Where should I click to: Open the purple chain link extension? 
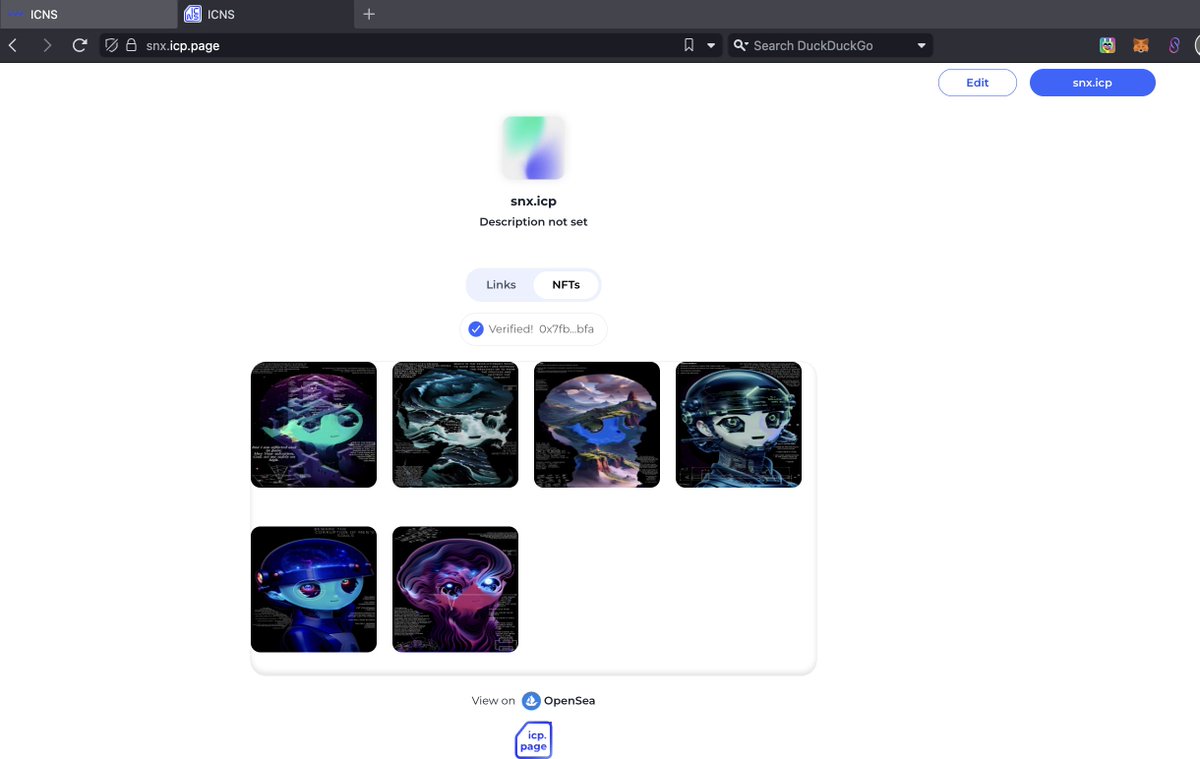[x=1175, y=45]
